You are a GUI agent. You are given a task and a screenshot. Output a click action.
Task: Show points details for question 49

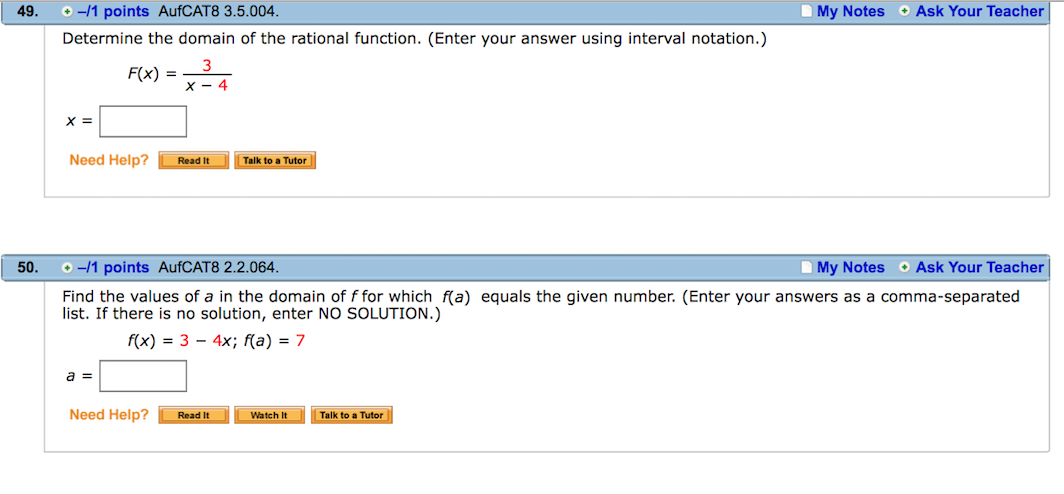[113, 12]
